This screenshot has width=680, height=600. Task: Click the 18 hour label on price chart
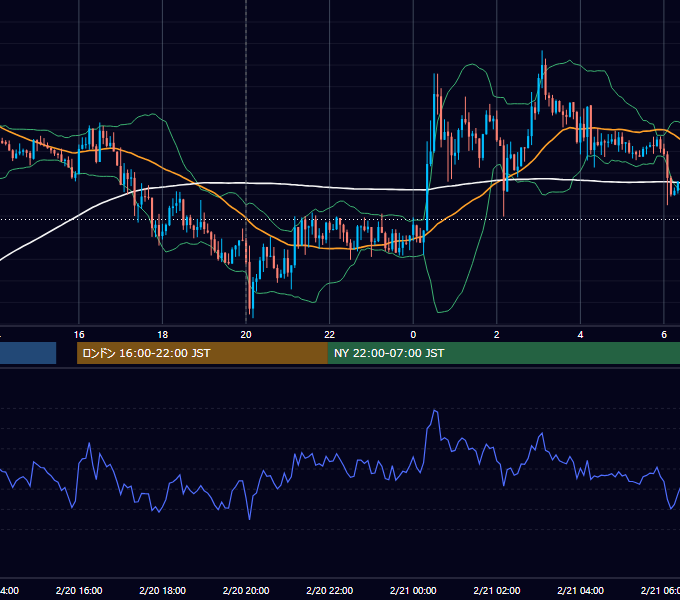click(163, 335)
